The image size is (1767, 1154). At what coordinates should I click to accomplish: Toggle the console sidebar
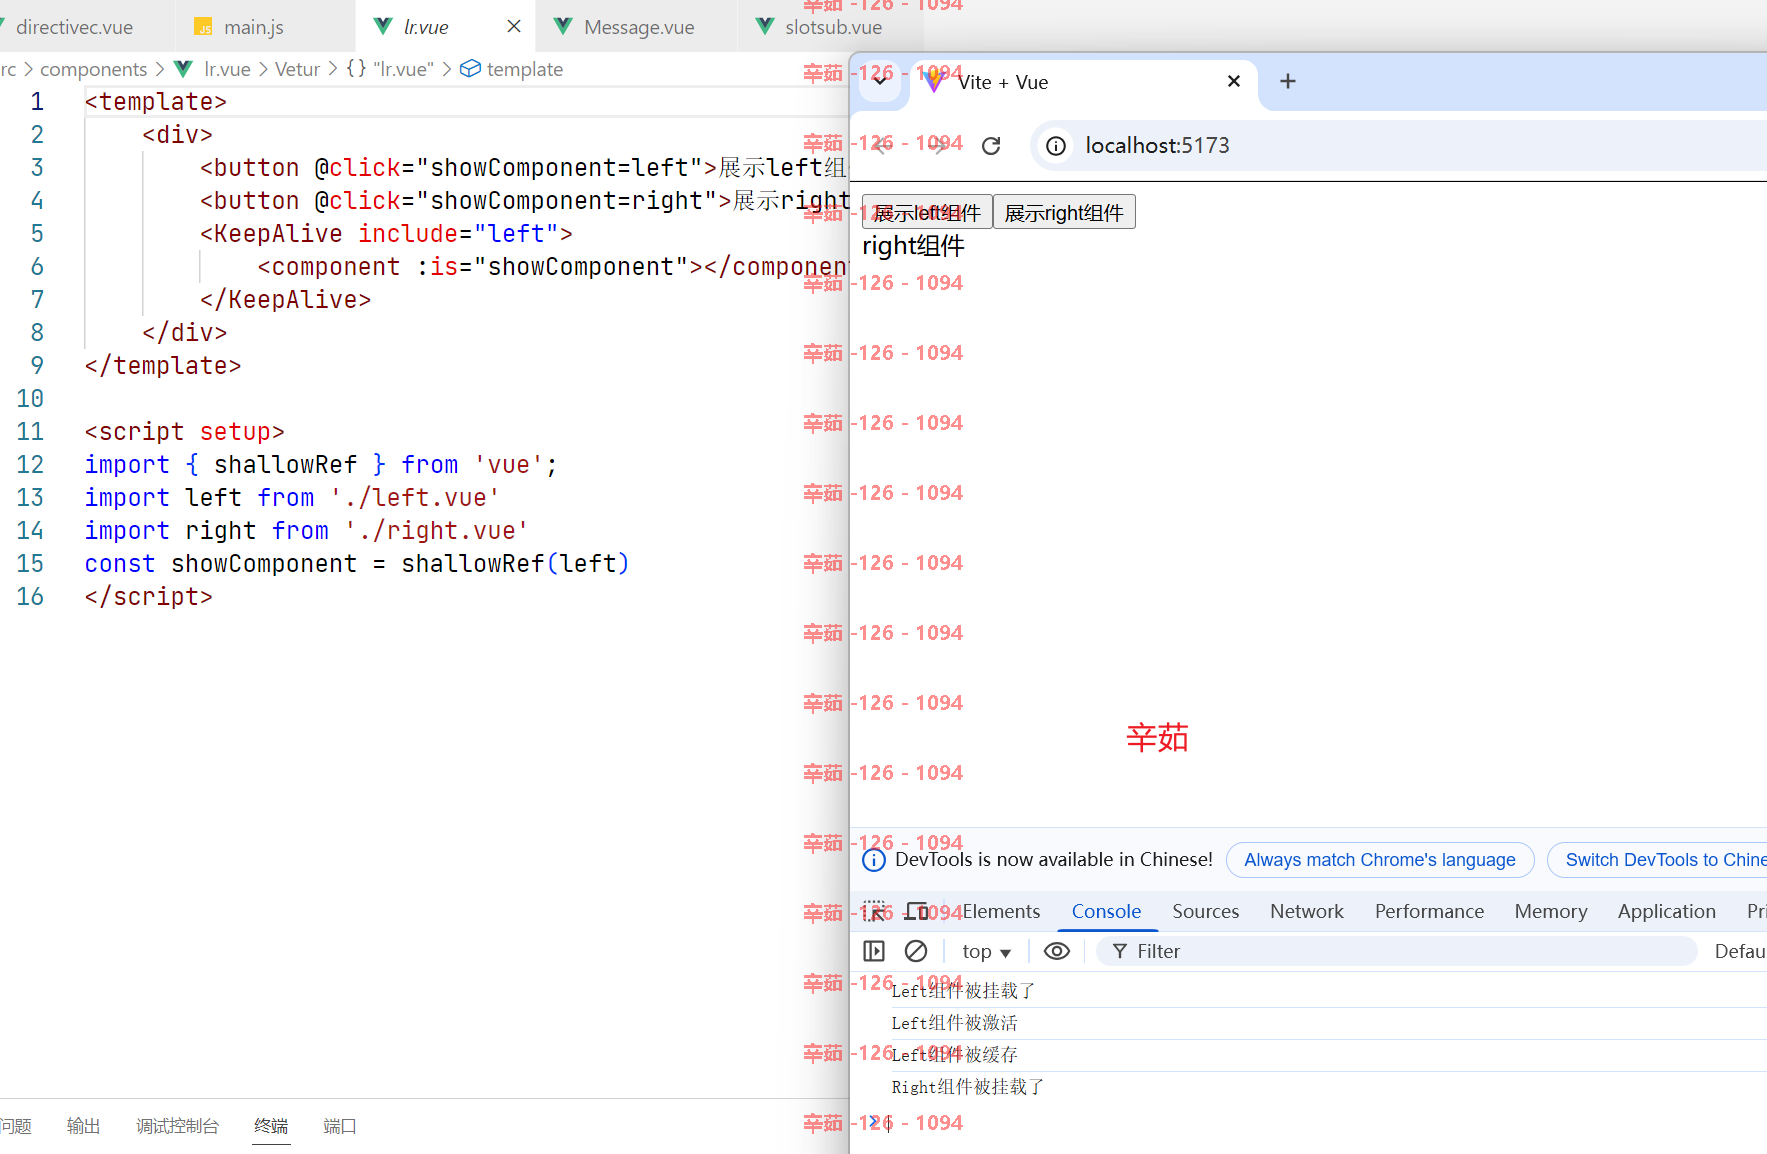[874, 951]
